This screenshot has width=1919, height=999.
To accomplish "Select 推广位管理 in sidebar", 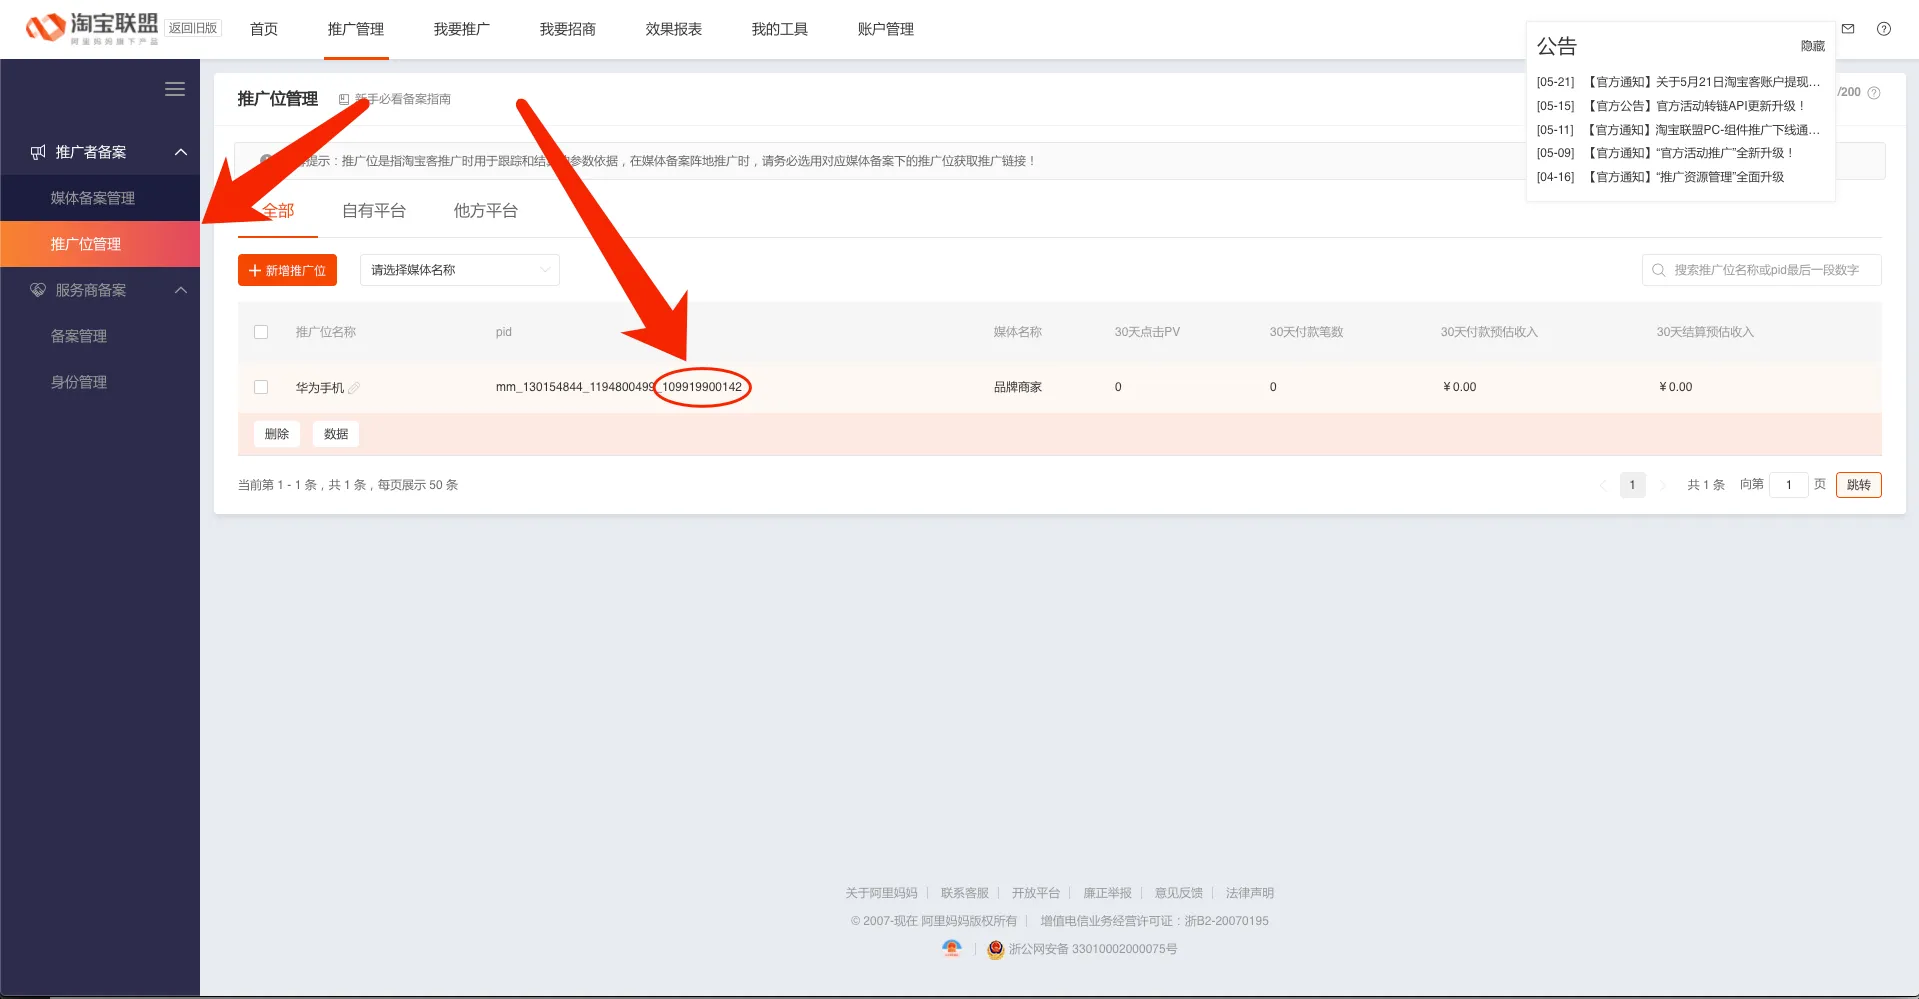I will (100, 244).
